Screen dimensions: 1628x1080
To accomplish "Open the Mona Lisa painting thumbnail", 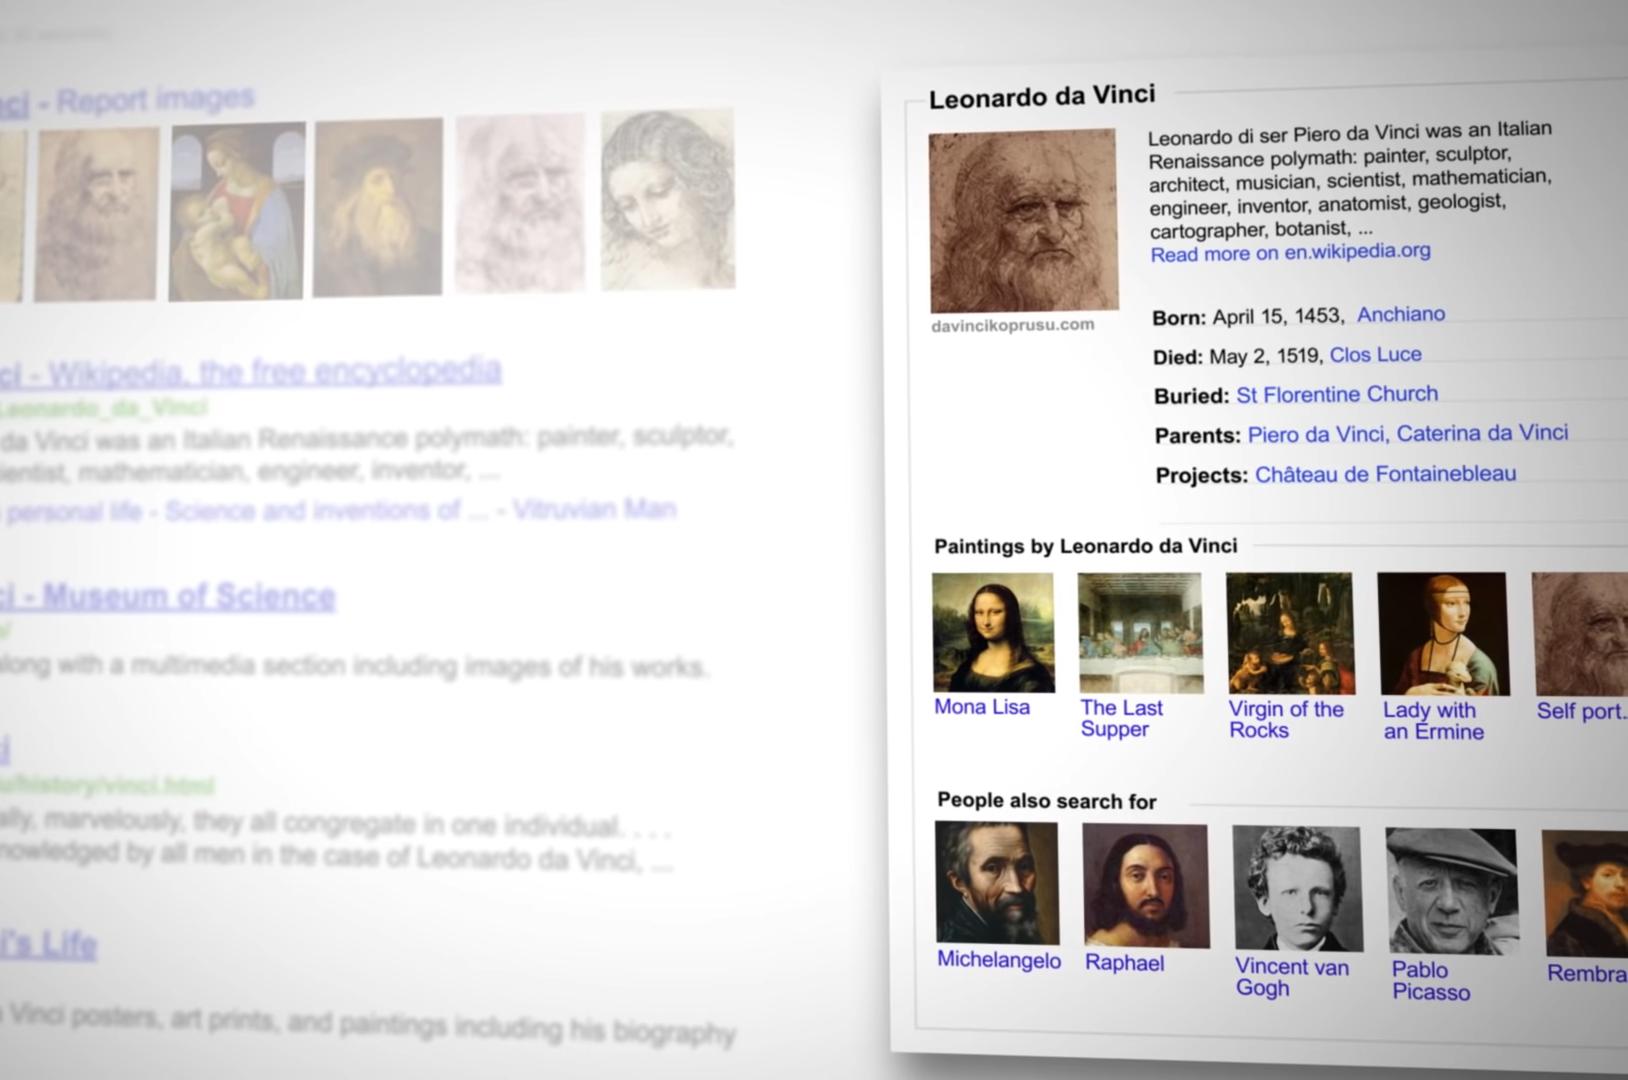I will pos(993,632).
